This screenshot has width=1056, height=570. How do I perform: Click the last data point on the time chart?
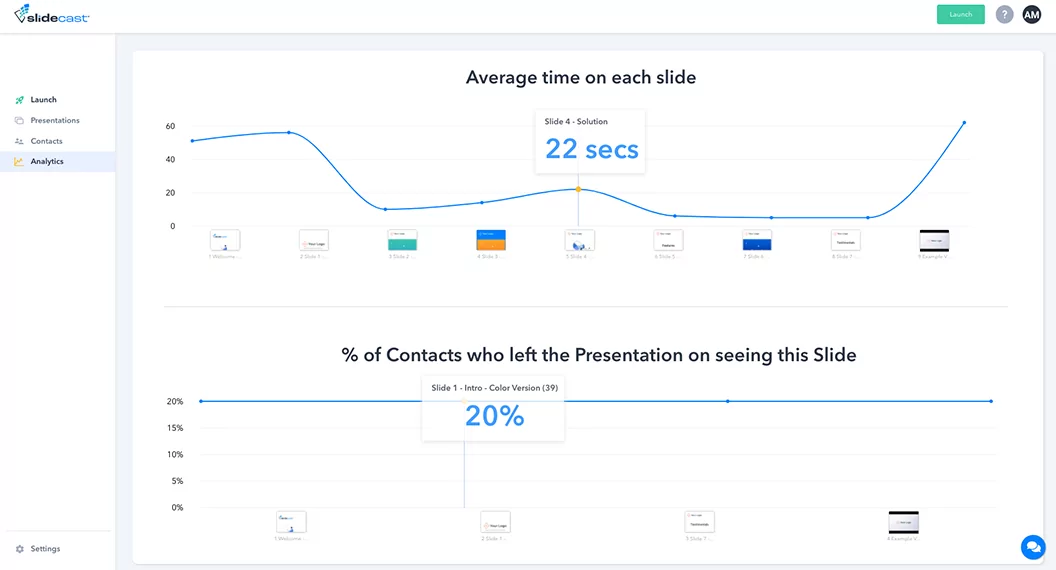pos(964,123)
